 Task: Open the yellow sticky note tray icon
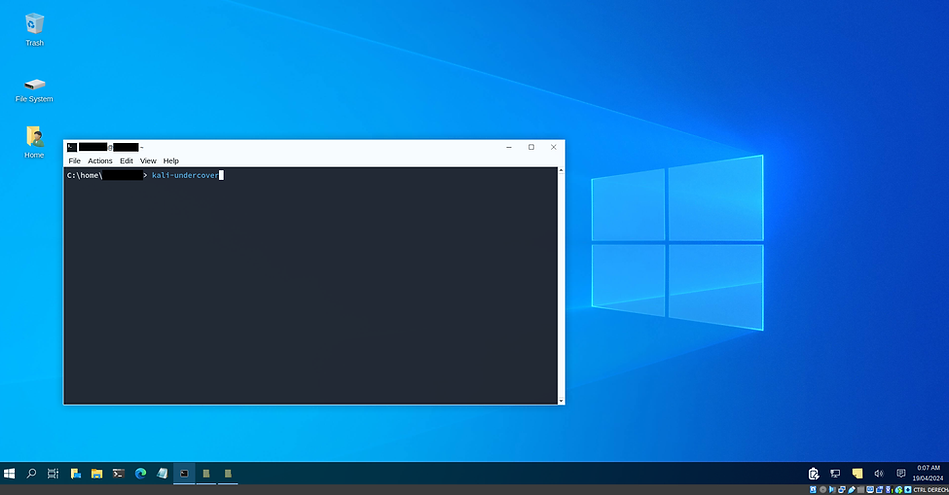pos(857,473)
